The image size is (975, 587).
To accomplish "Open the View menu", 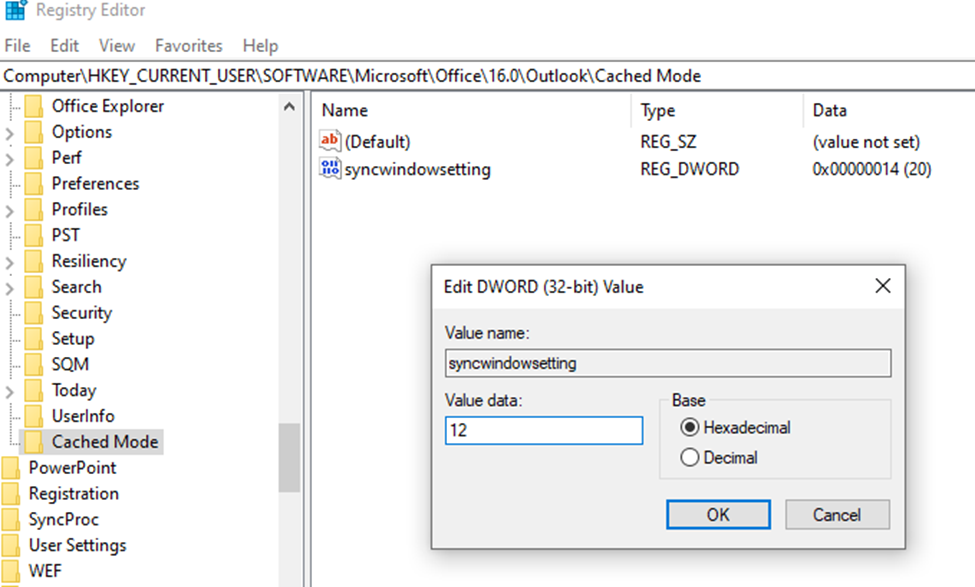I will click(x=117, y=46).
